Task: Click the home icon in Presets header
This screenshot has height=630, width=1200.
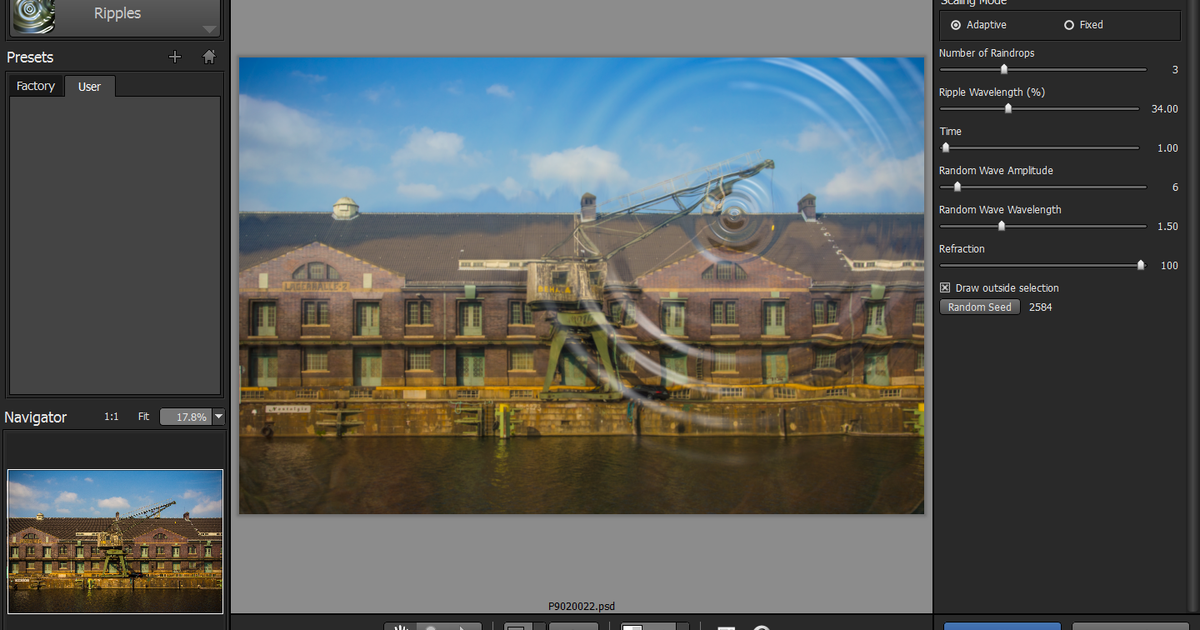Action: 209,57
